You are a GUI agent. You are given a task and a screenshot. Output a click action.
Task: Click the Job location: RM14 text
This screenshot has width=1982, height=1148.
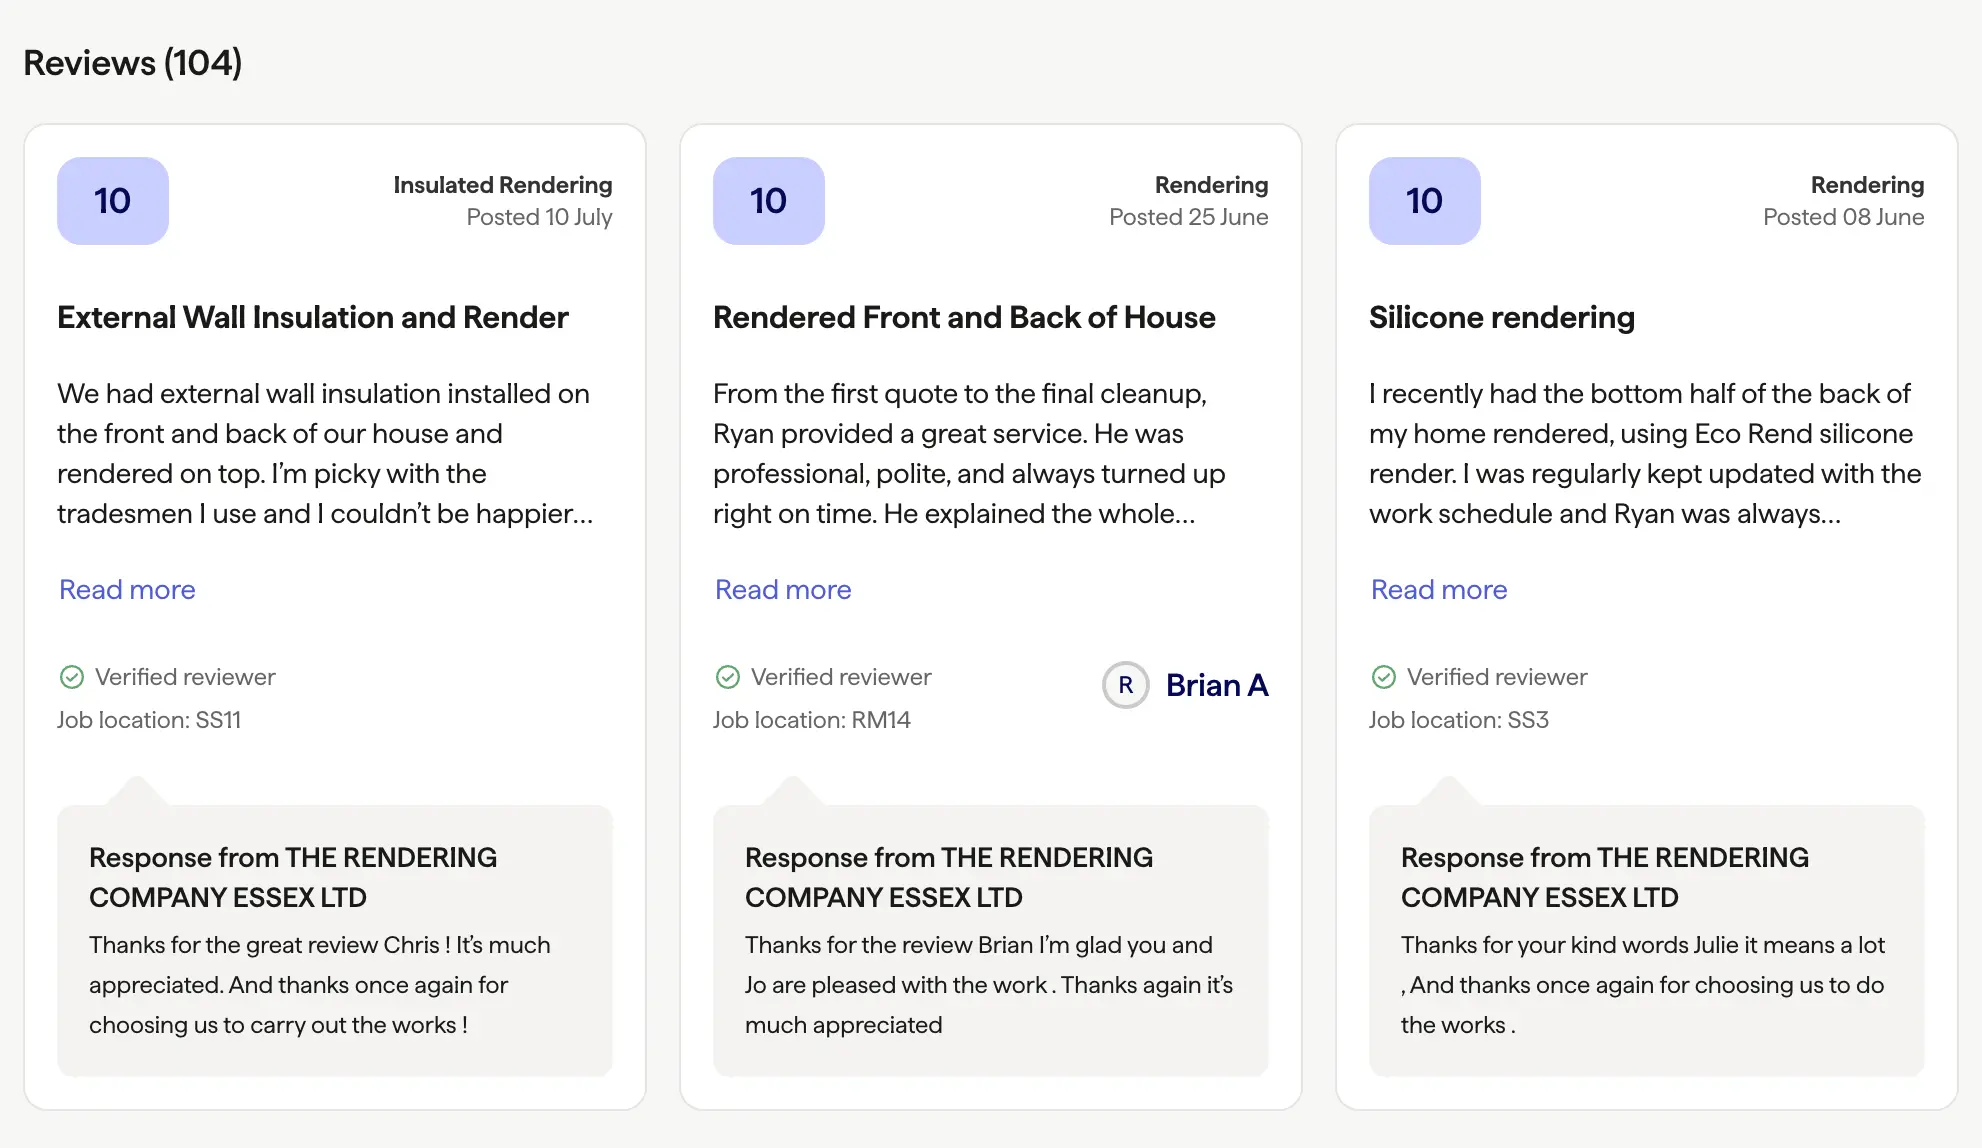812,720
